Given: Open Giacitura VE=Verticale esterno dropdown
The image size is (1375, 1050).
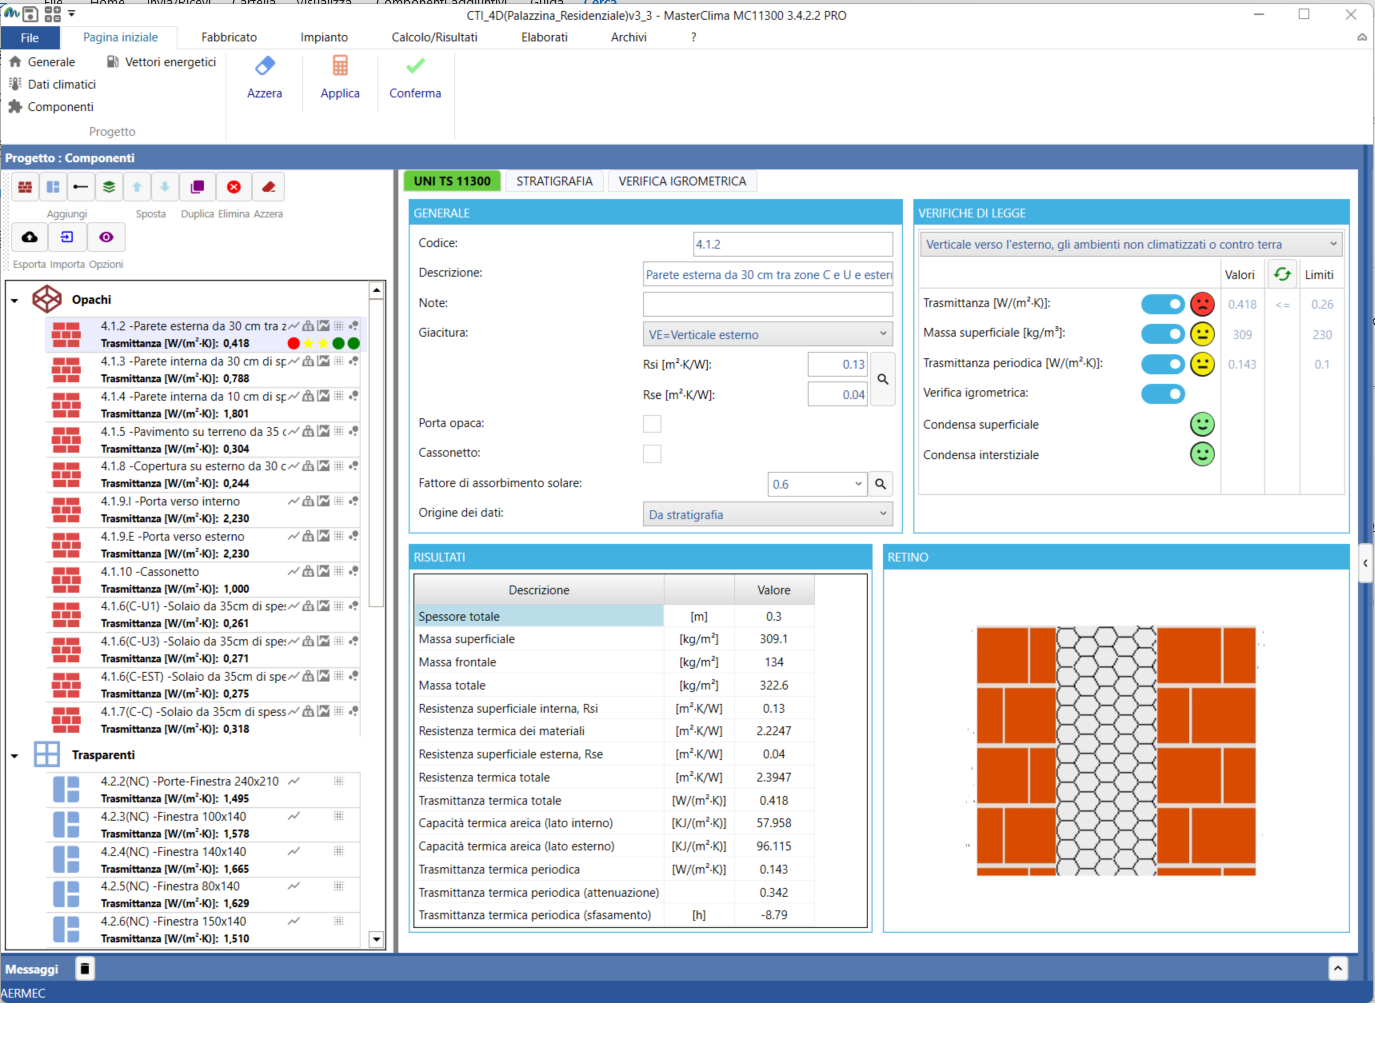Looking at the screenshot, I should click(x=768, y=334).
